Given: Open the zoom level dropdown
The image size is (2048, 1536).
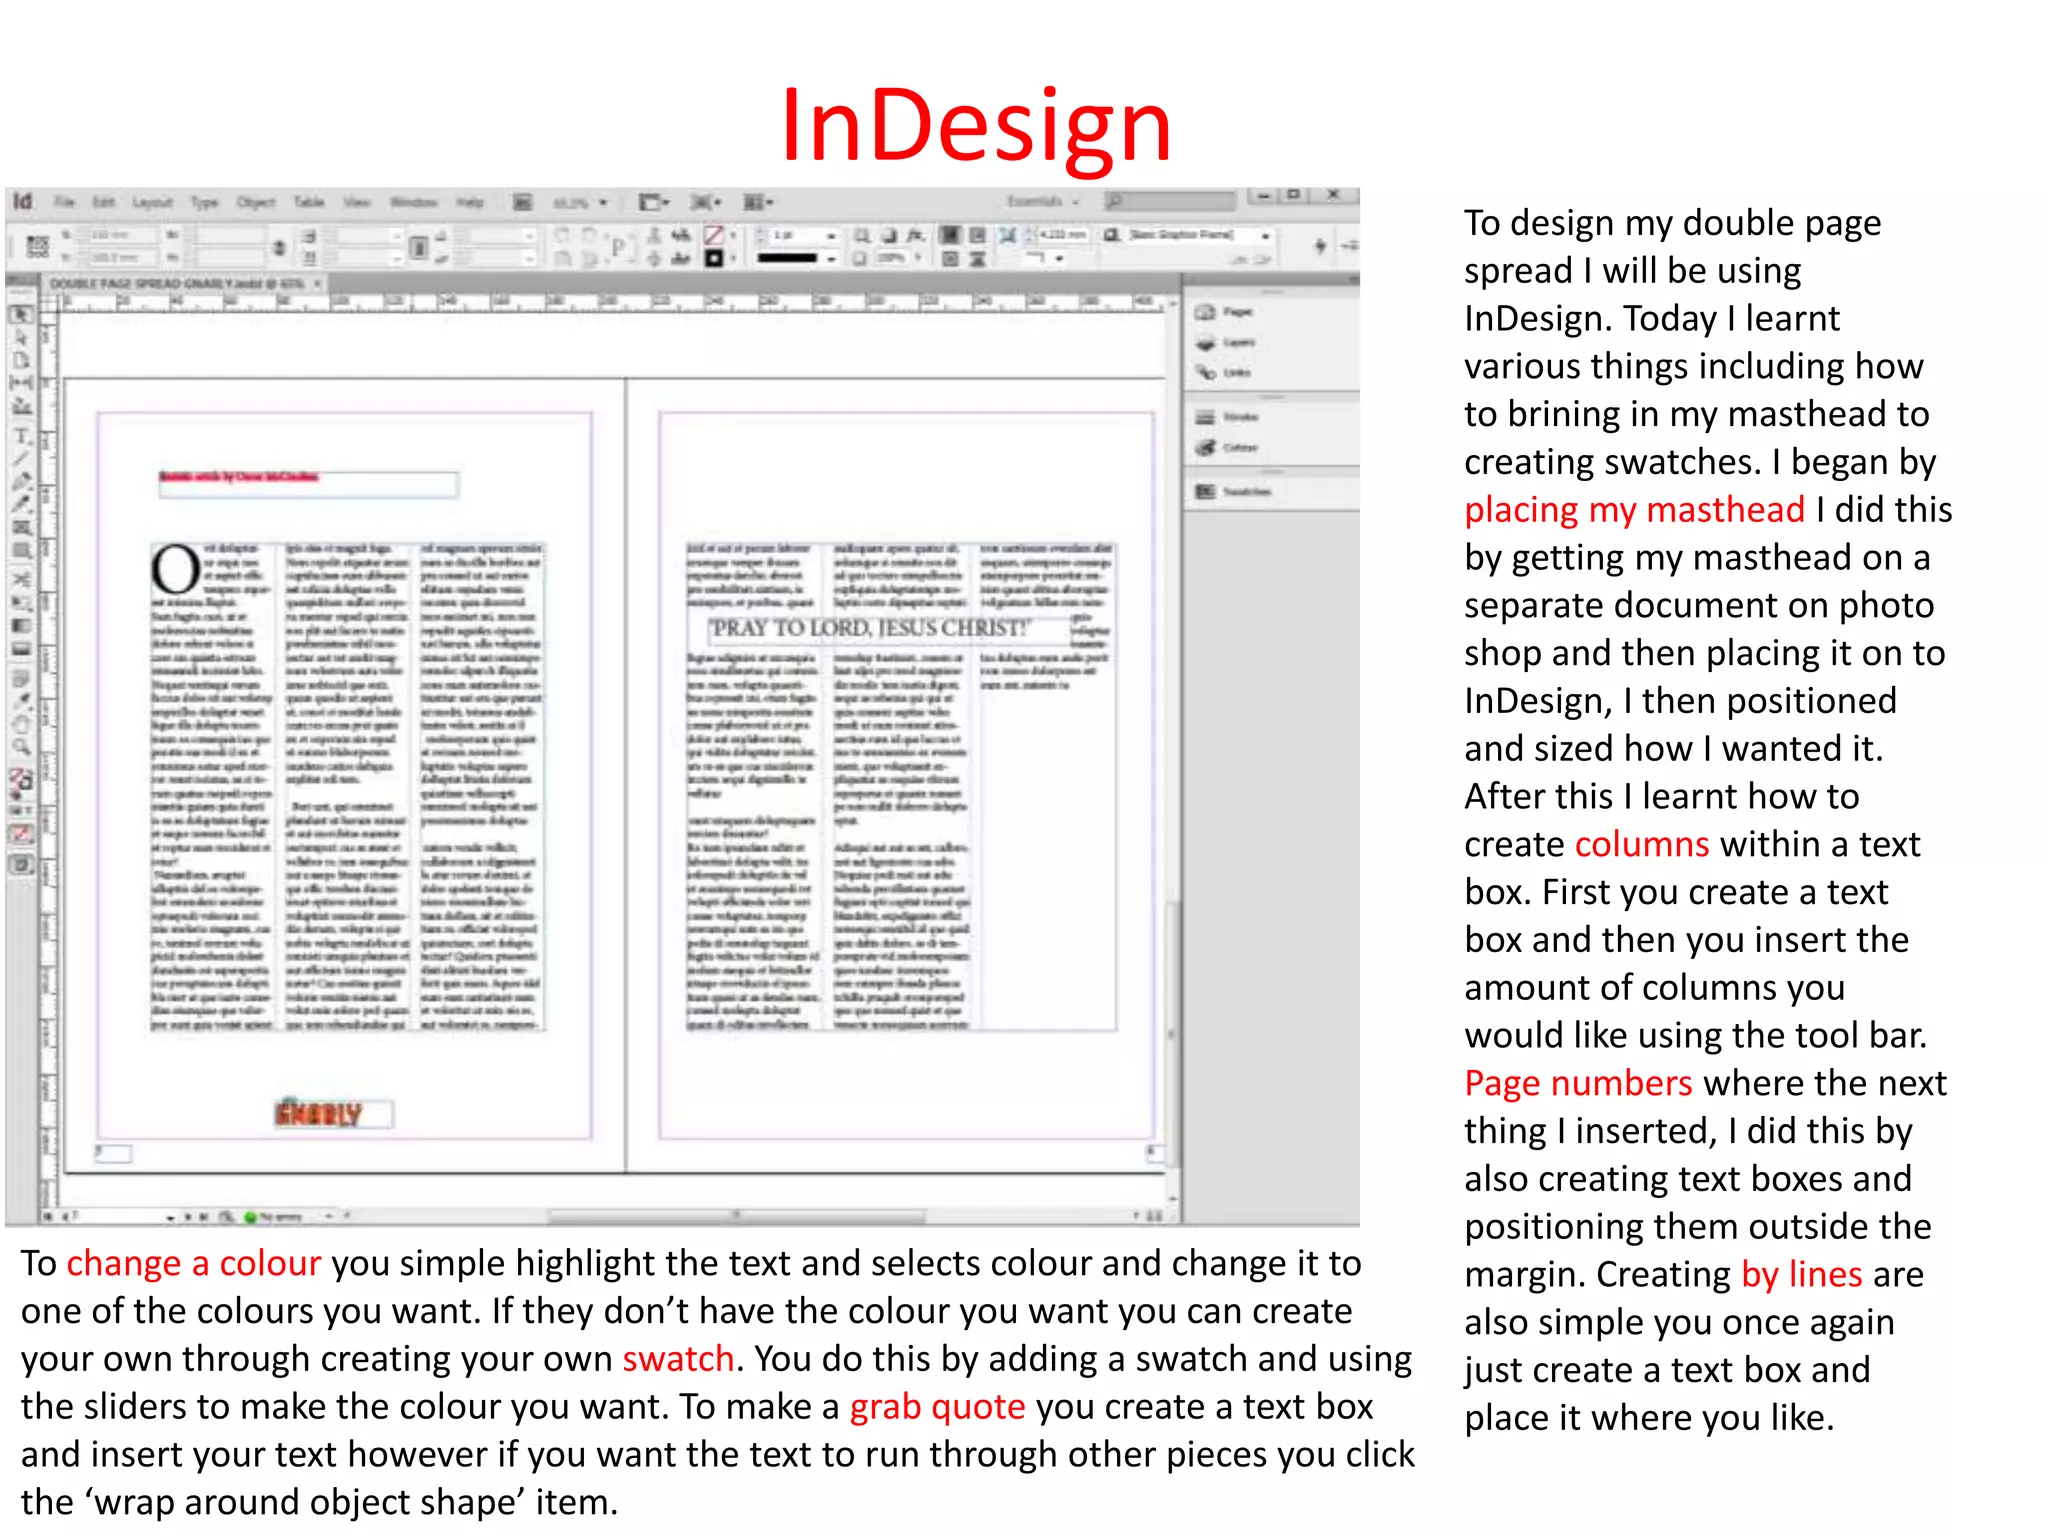Looking at the screenshot, I should tap(603, 203).
